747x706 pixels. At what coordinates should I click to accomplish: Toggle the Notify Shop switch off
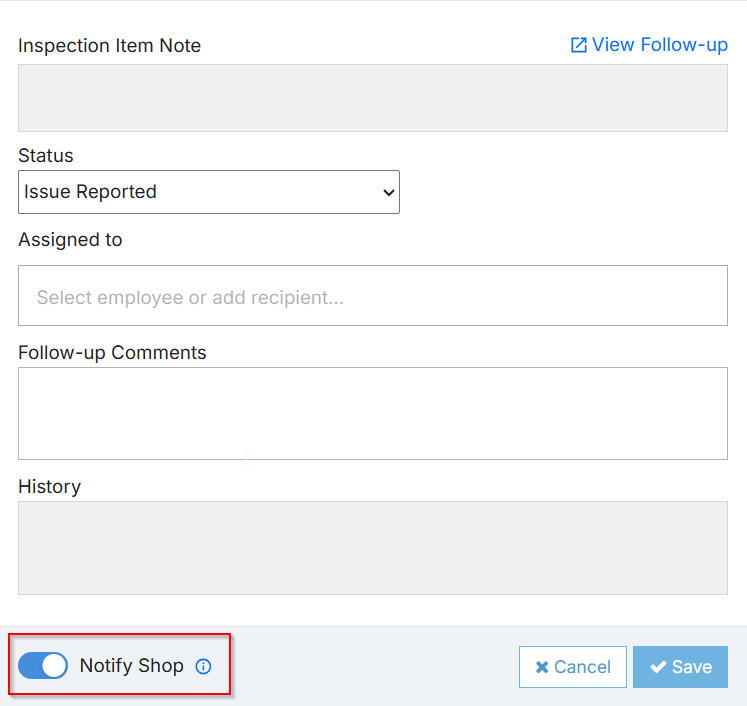[43, 666]
